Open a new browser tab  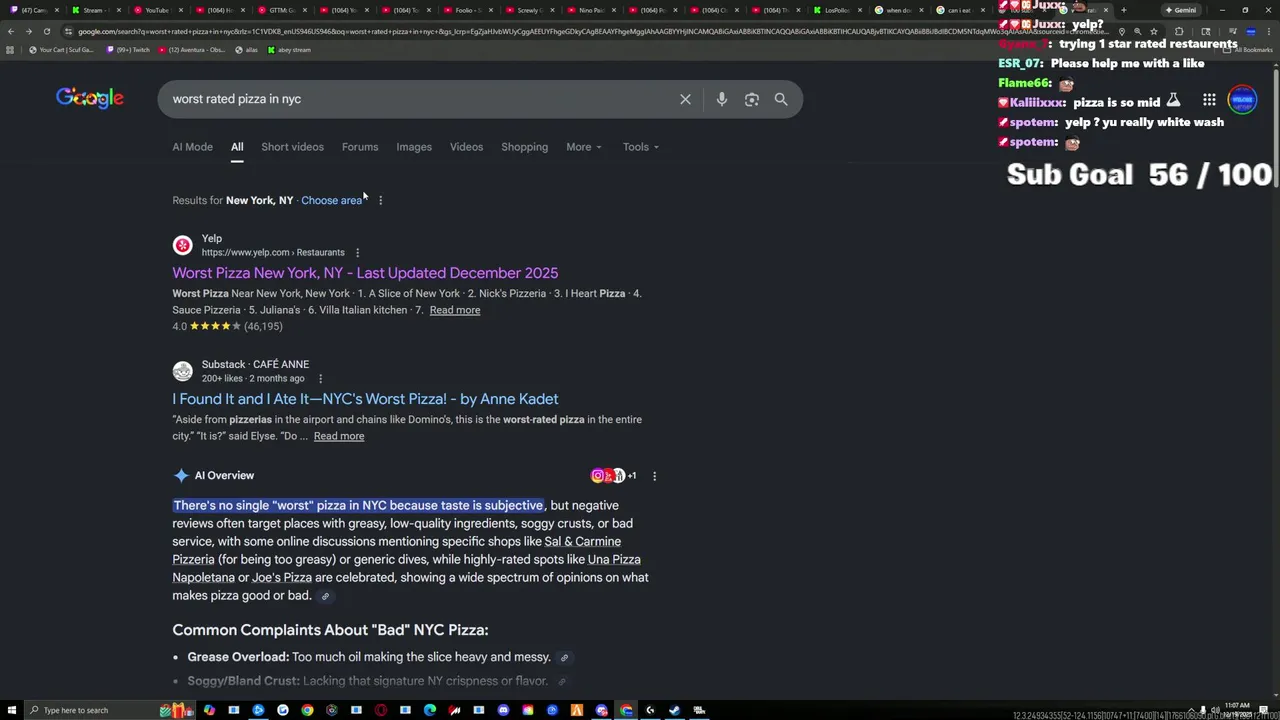(x=1123, y=10)
